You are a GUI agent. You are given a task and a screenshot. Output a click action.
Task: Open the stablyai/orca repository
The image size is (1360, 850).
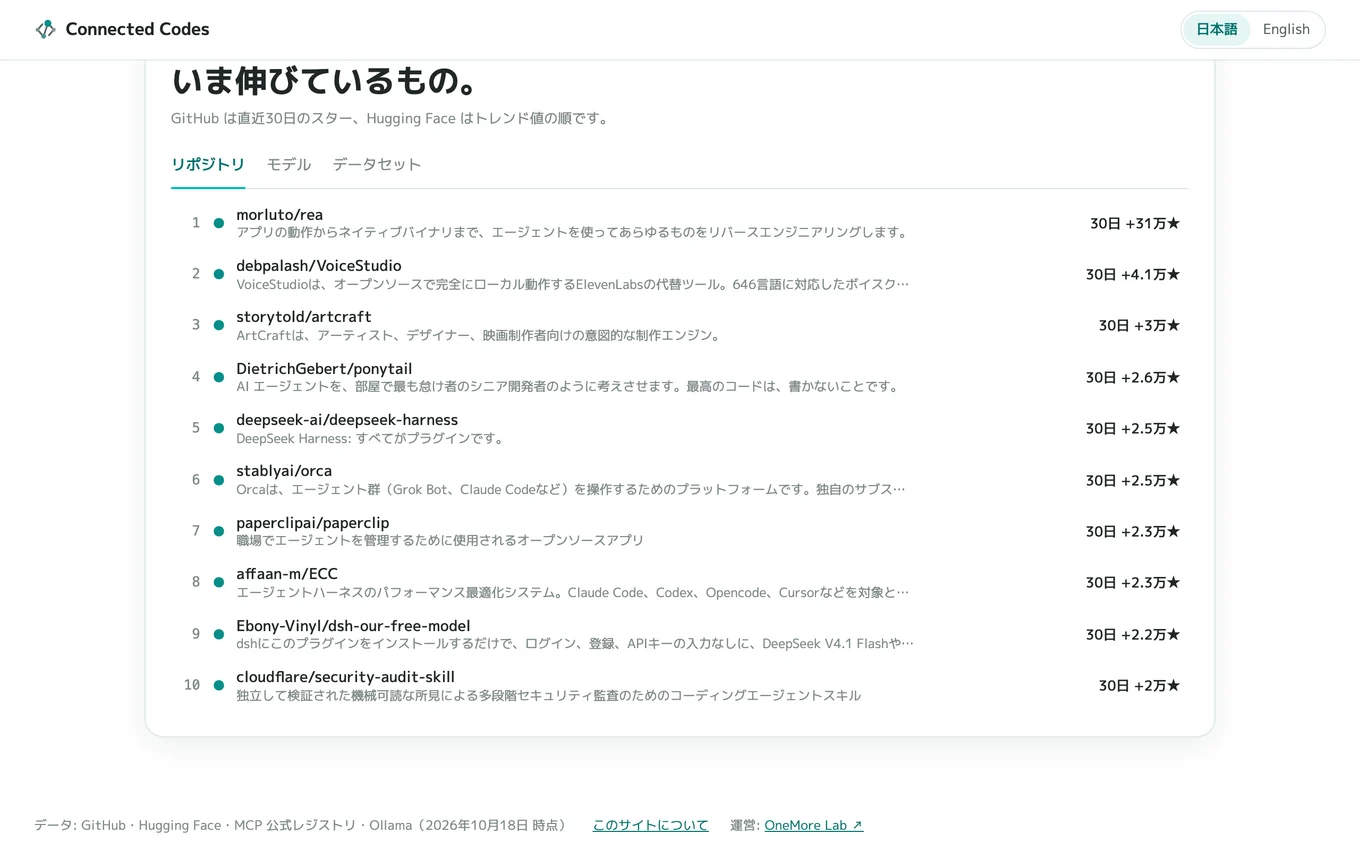[x=284, y=471]
